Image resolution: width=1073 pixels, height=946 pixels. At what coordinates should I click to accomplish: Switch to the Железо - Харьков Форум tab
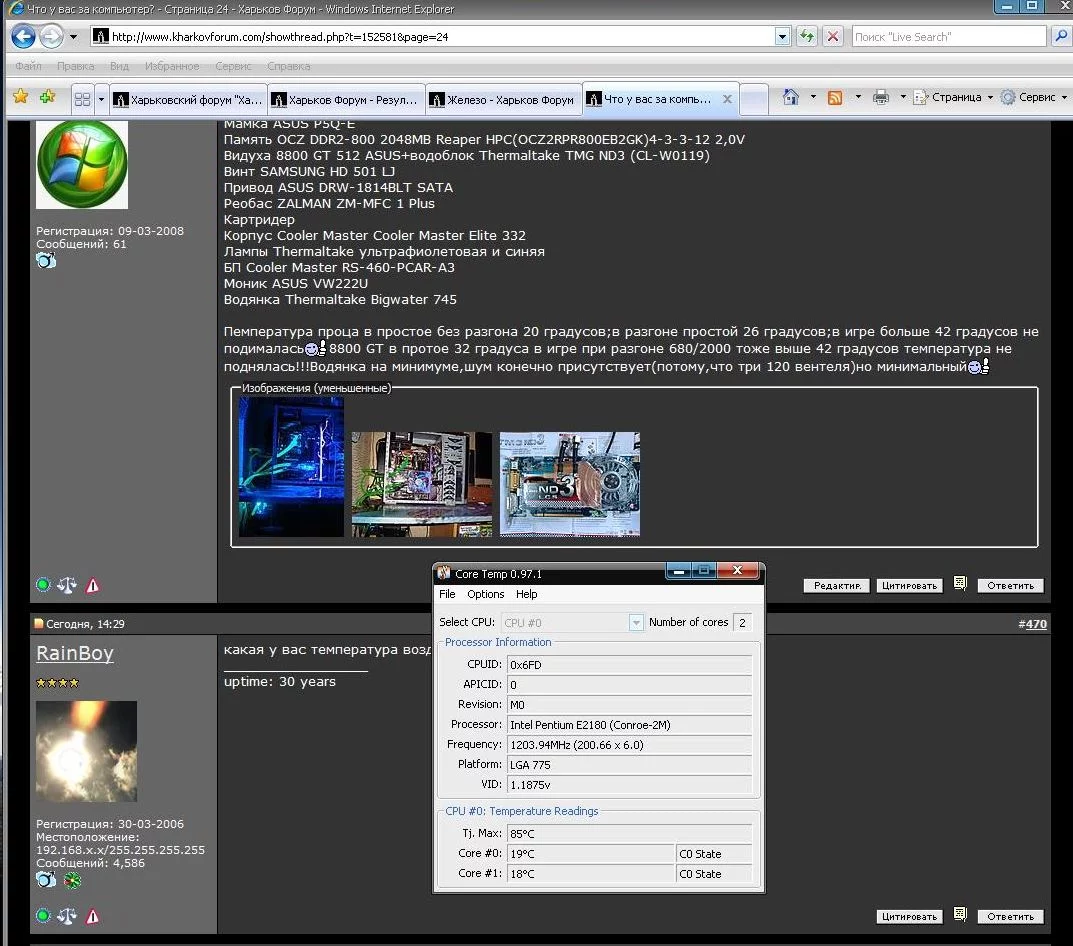point(504,100)
